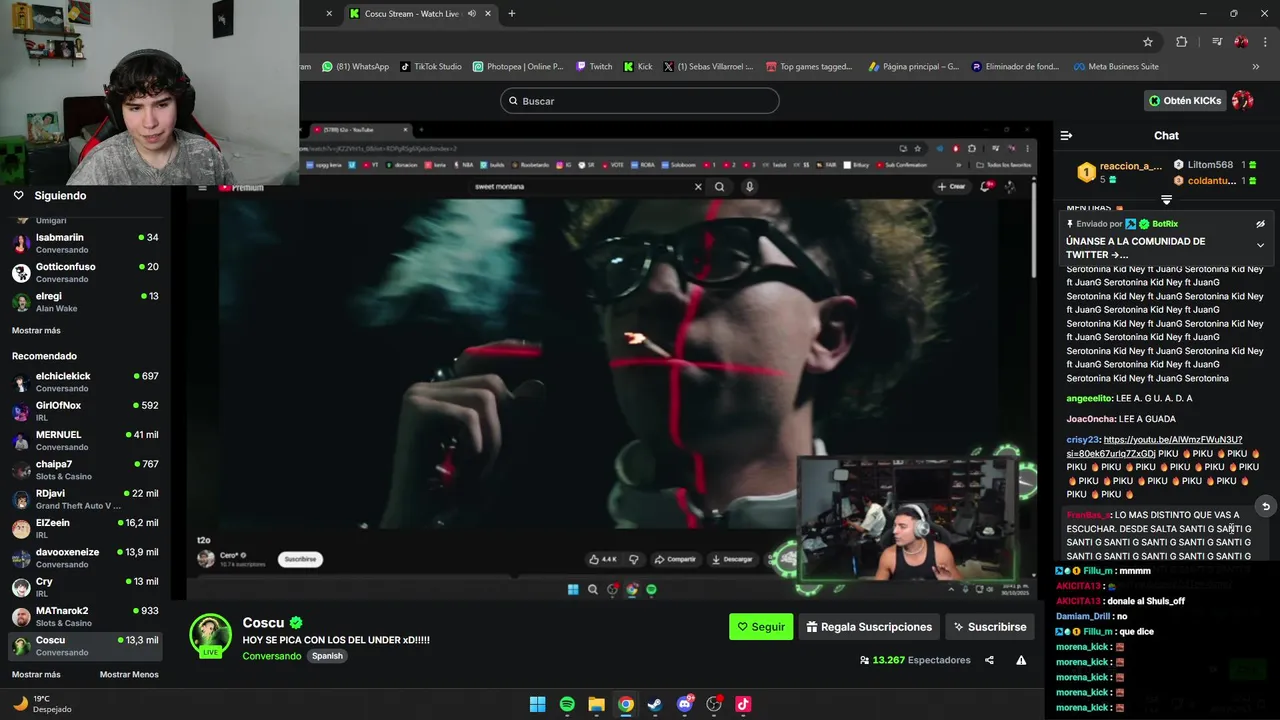The width and height of the screenshot is (1280, 720).
Task: Click the Spanish language tag
Action: click(327, 656)
